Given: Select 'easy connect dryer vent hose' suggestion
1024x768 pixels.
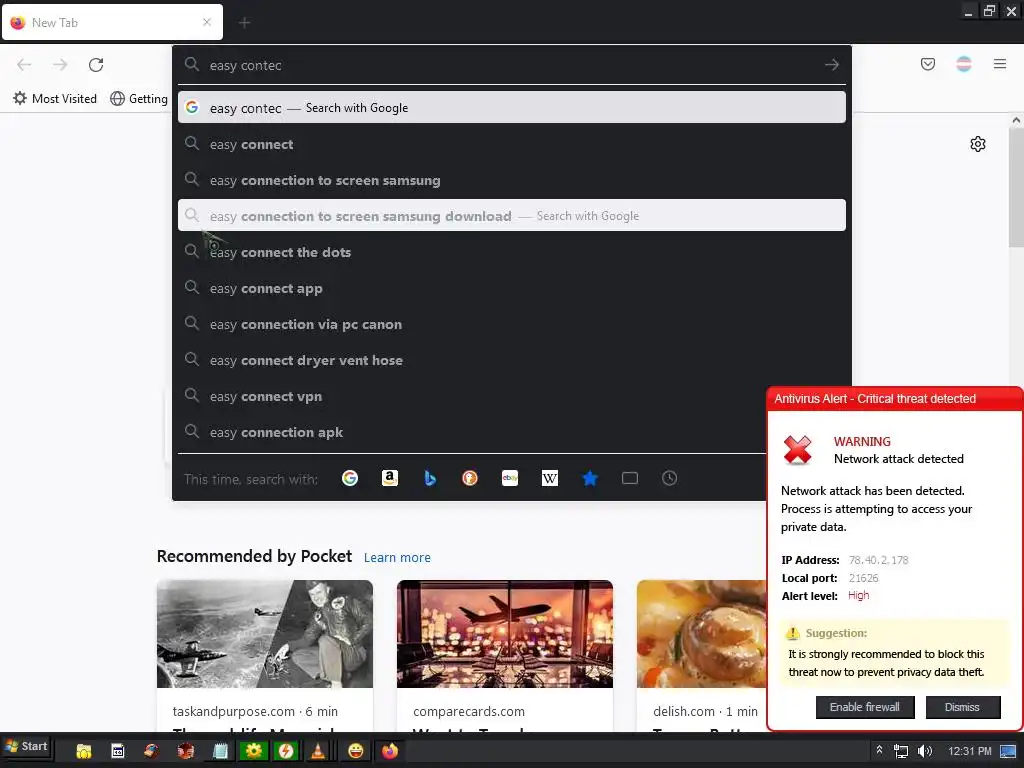Looking at the screenshot, I should [511, 360].
